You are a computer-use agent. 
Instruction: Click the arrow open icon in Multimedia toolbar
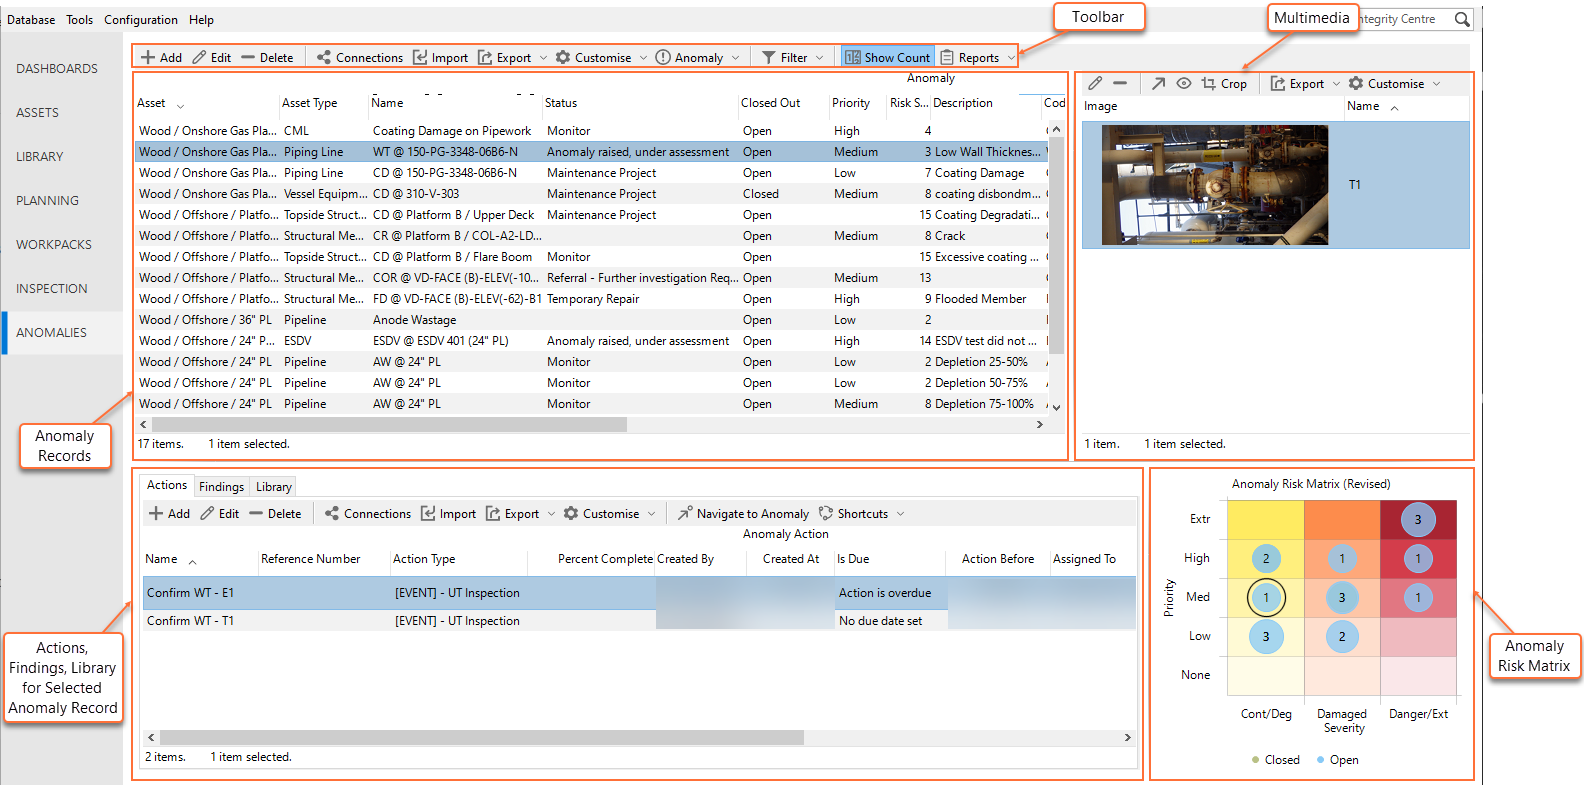[1158, 84]
